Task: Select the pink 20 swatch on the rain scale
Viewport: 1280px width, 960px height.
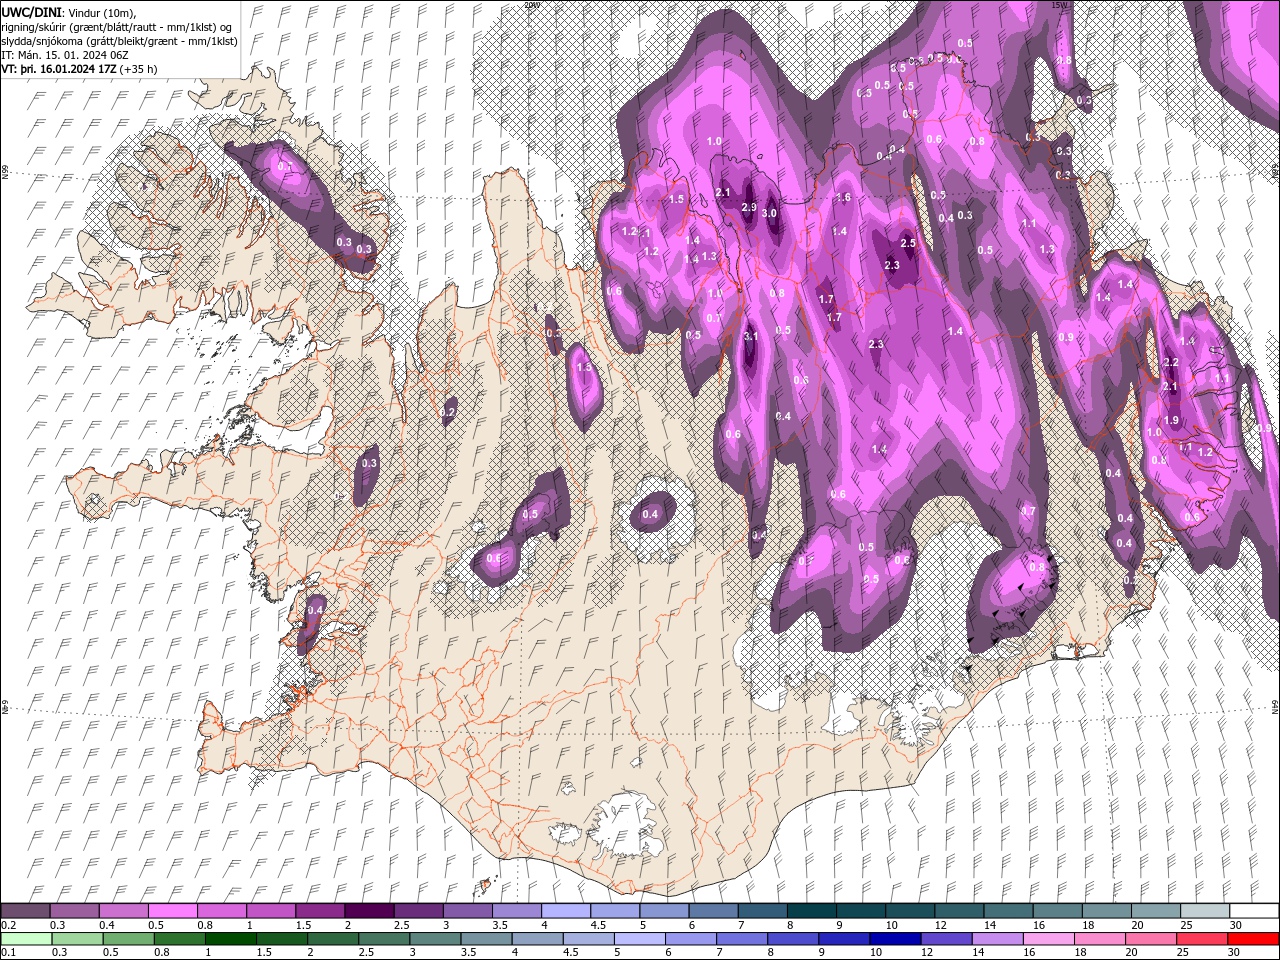Action: (x=1150, y=939)
